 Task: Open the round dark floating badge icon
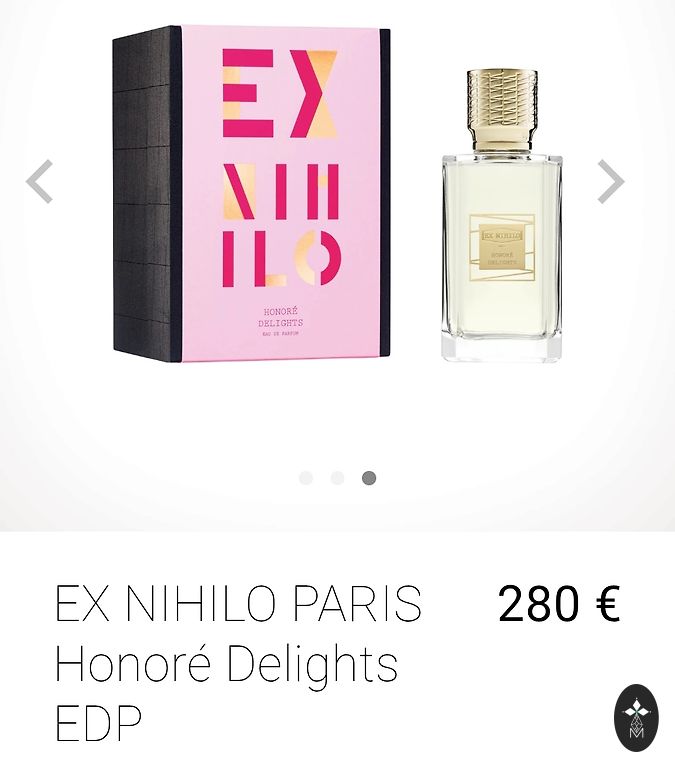(636, 718)
